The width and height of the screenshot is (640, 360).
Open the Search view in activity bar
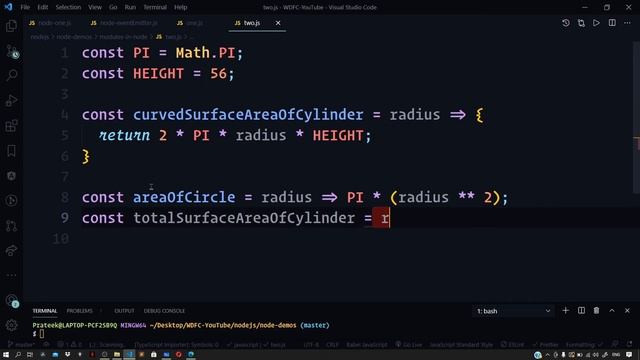tap(11, 75)
